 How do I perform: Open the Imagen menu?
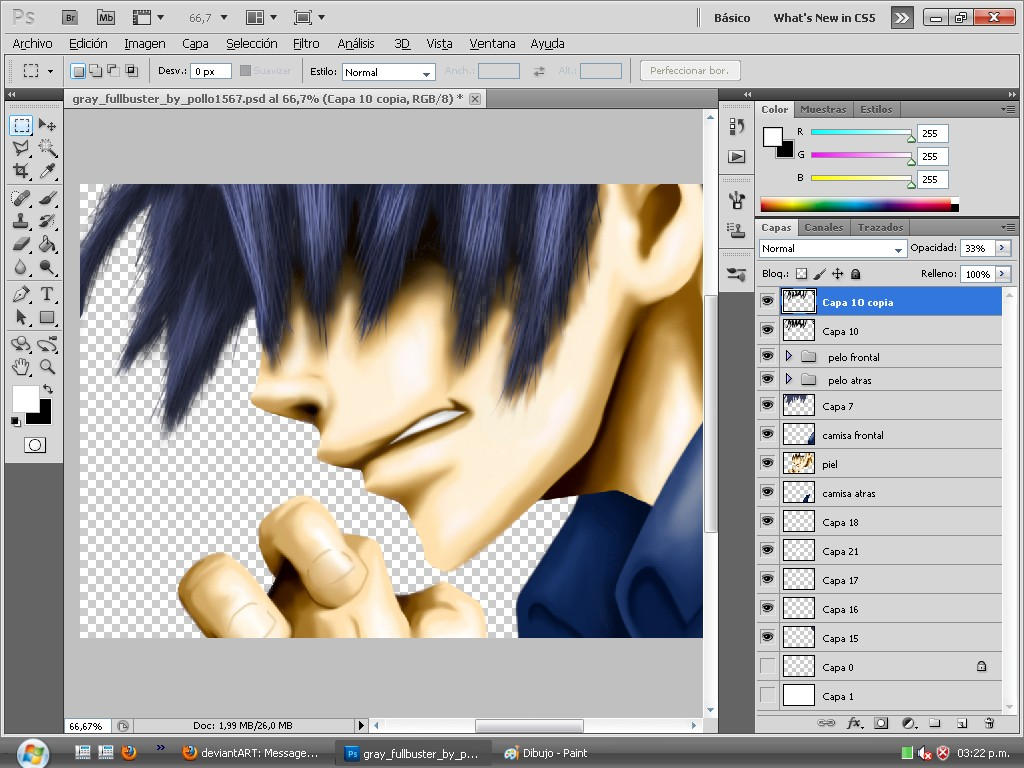(144, 44)
